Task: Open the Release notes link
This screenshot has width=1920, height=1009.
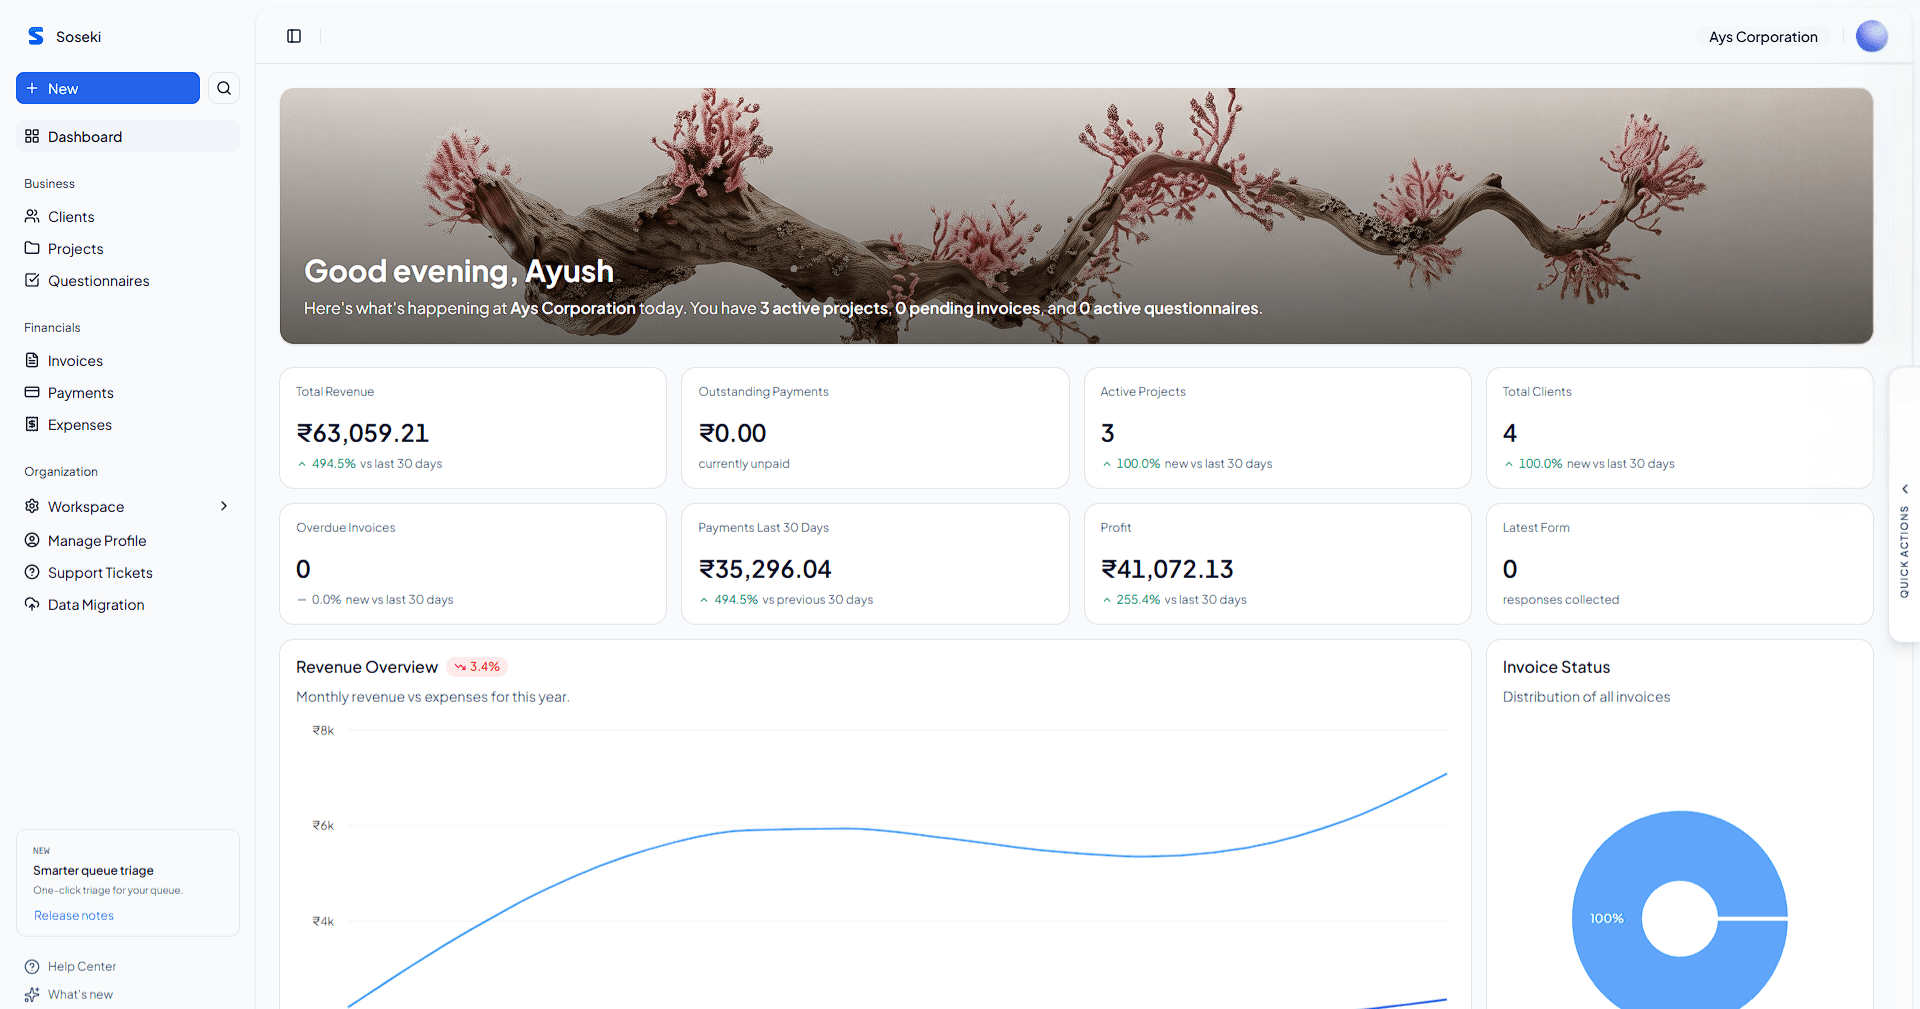Action: pyautogui.click(x=74, y=915)
